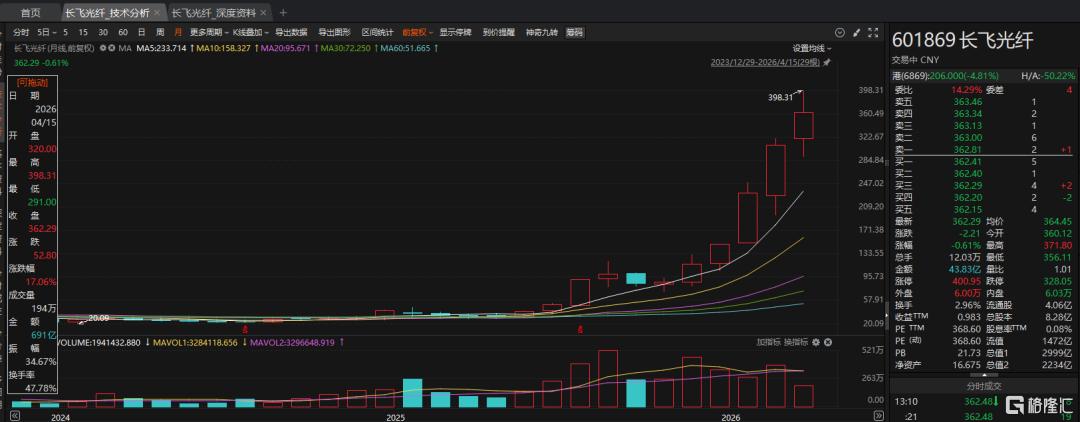Toggle 显示停牌 suspension display
The height and width of the screenshot is (422, 1080).
(455, 32)
